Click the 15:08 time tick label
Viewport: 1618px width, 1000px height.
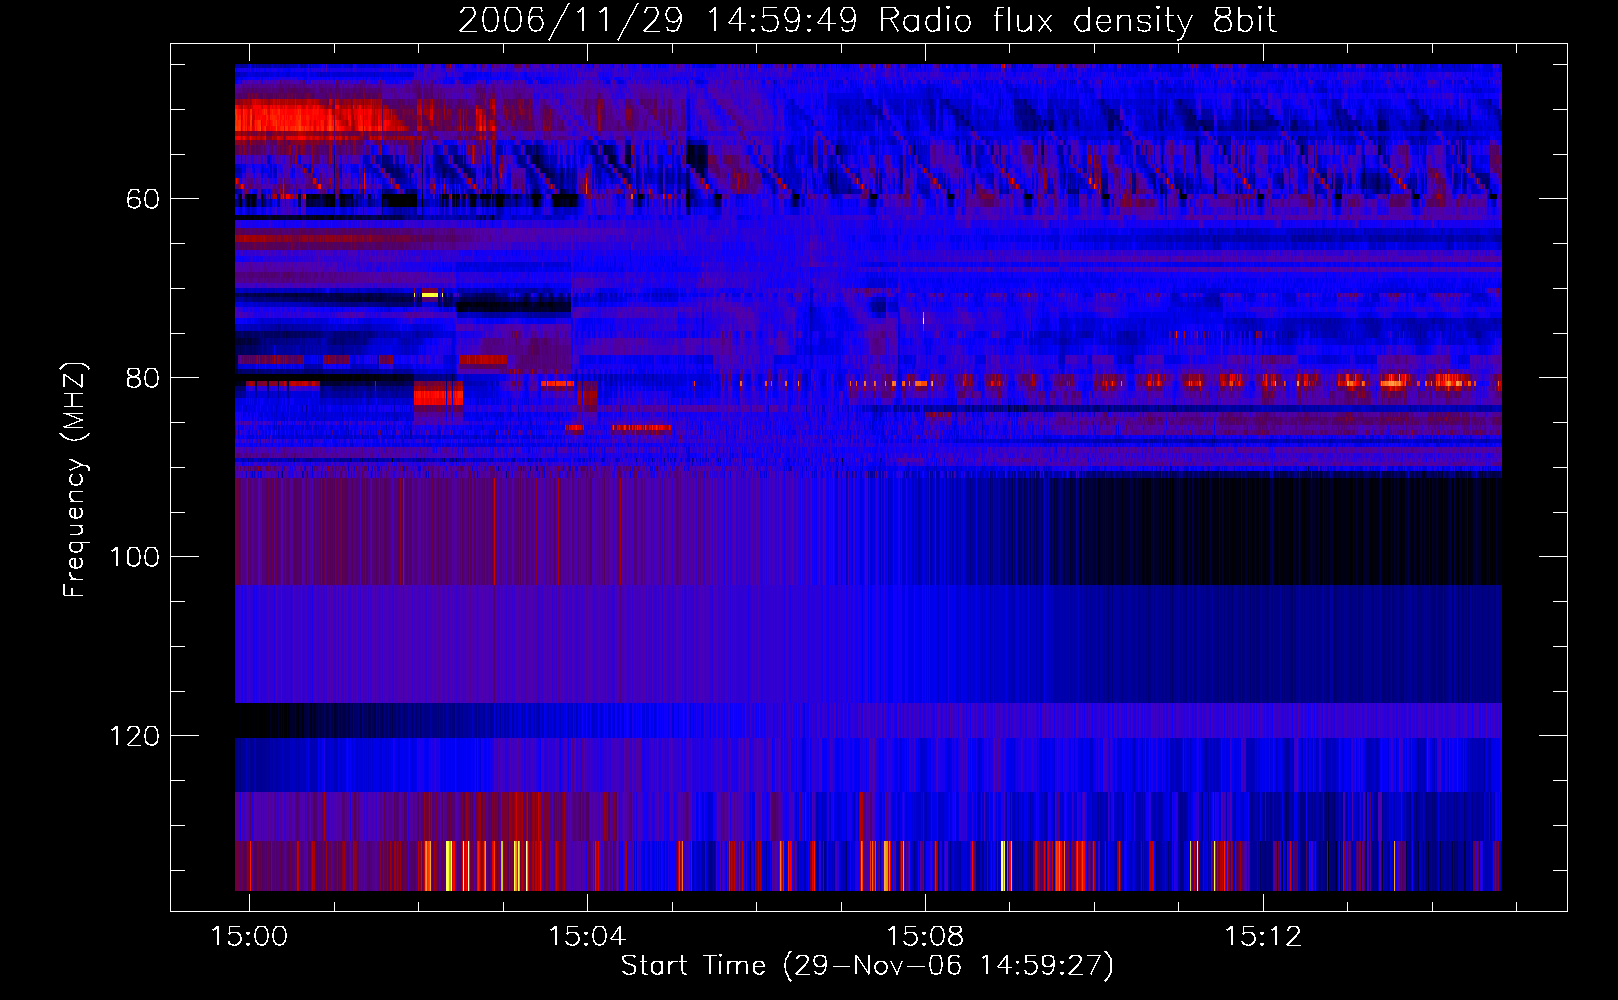tap(925, 936)
